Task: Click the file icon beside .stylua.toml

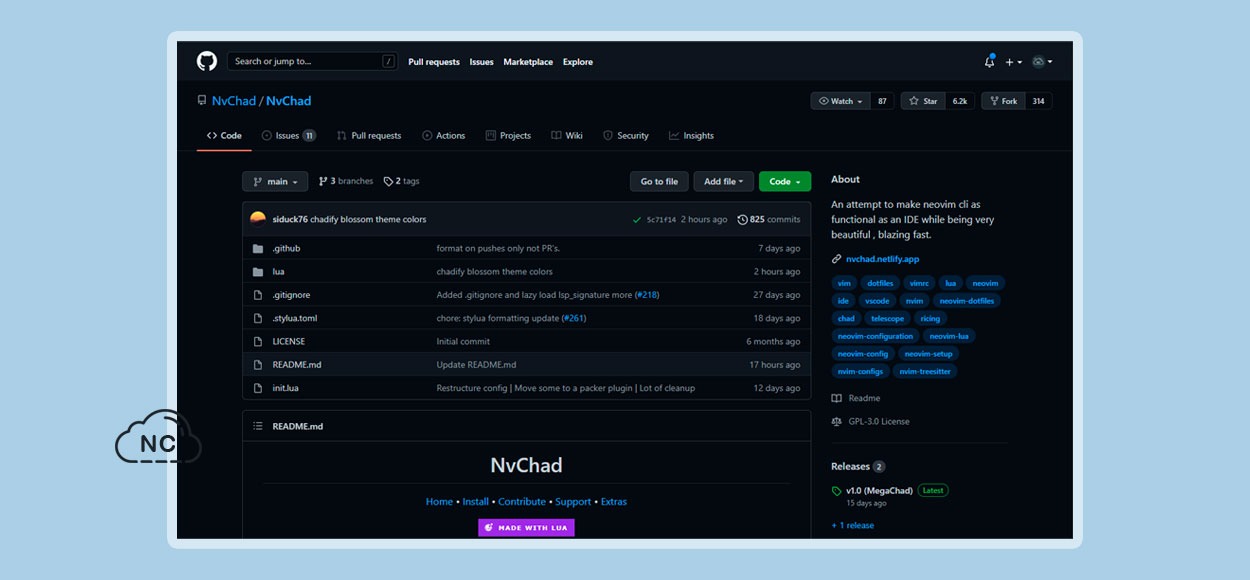Action: tap(257, 318)
